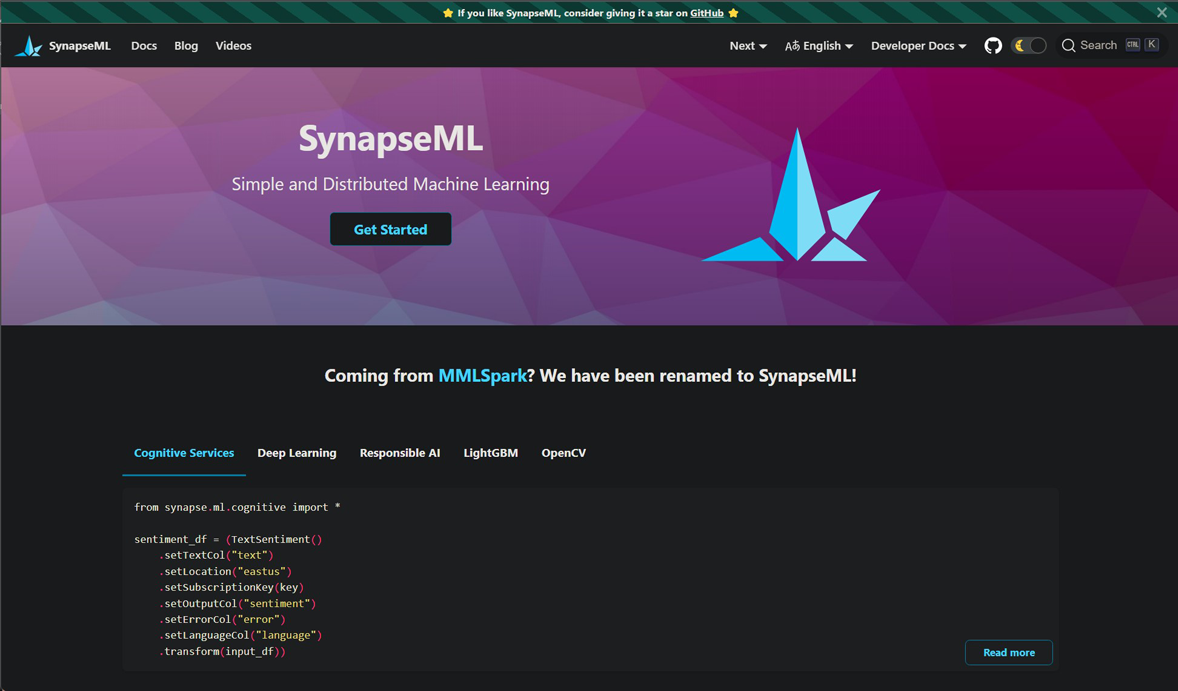Click the SynapseML logo in navbar

pyautogui.click(x=29, y=47)
